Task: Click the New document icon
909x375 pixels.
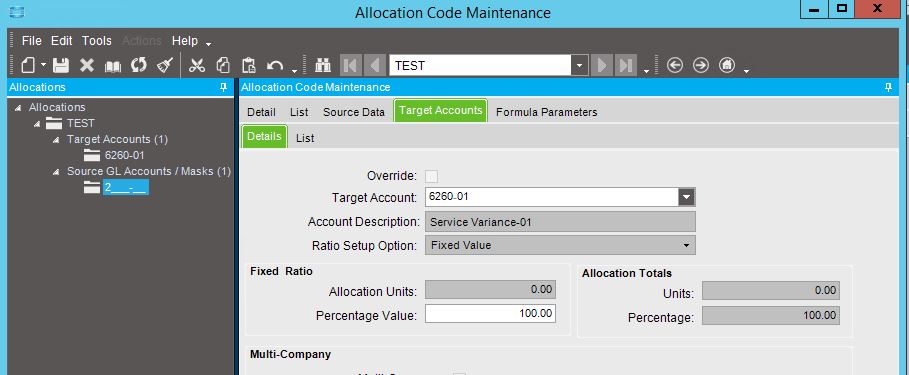Action: [28, 65]
